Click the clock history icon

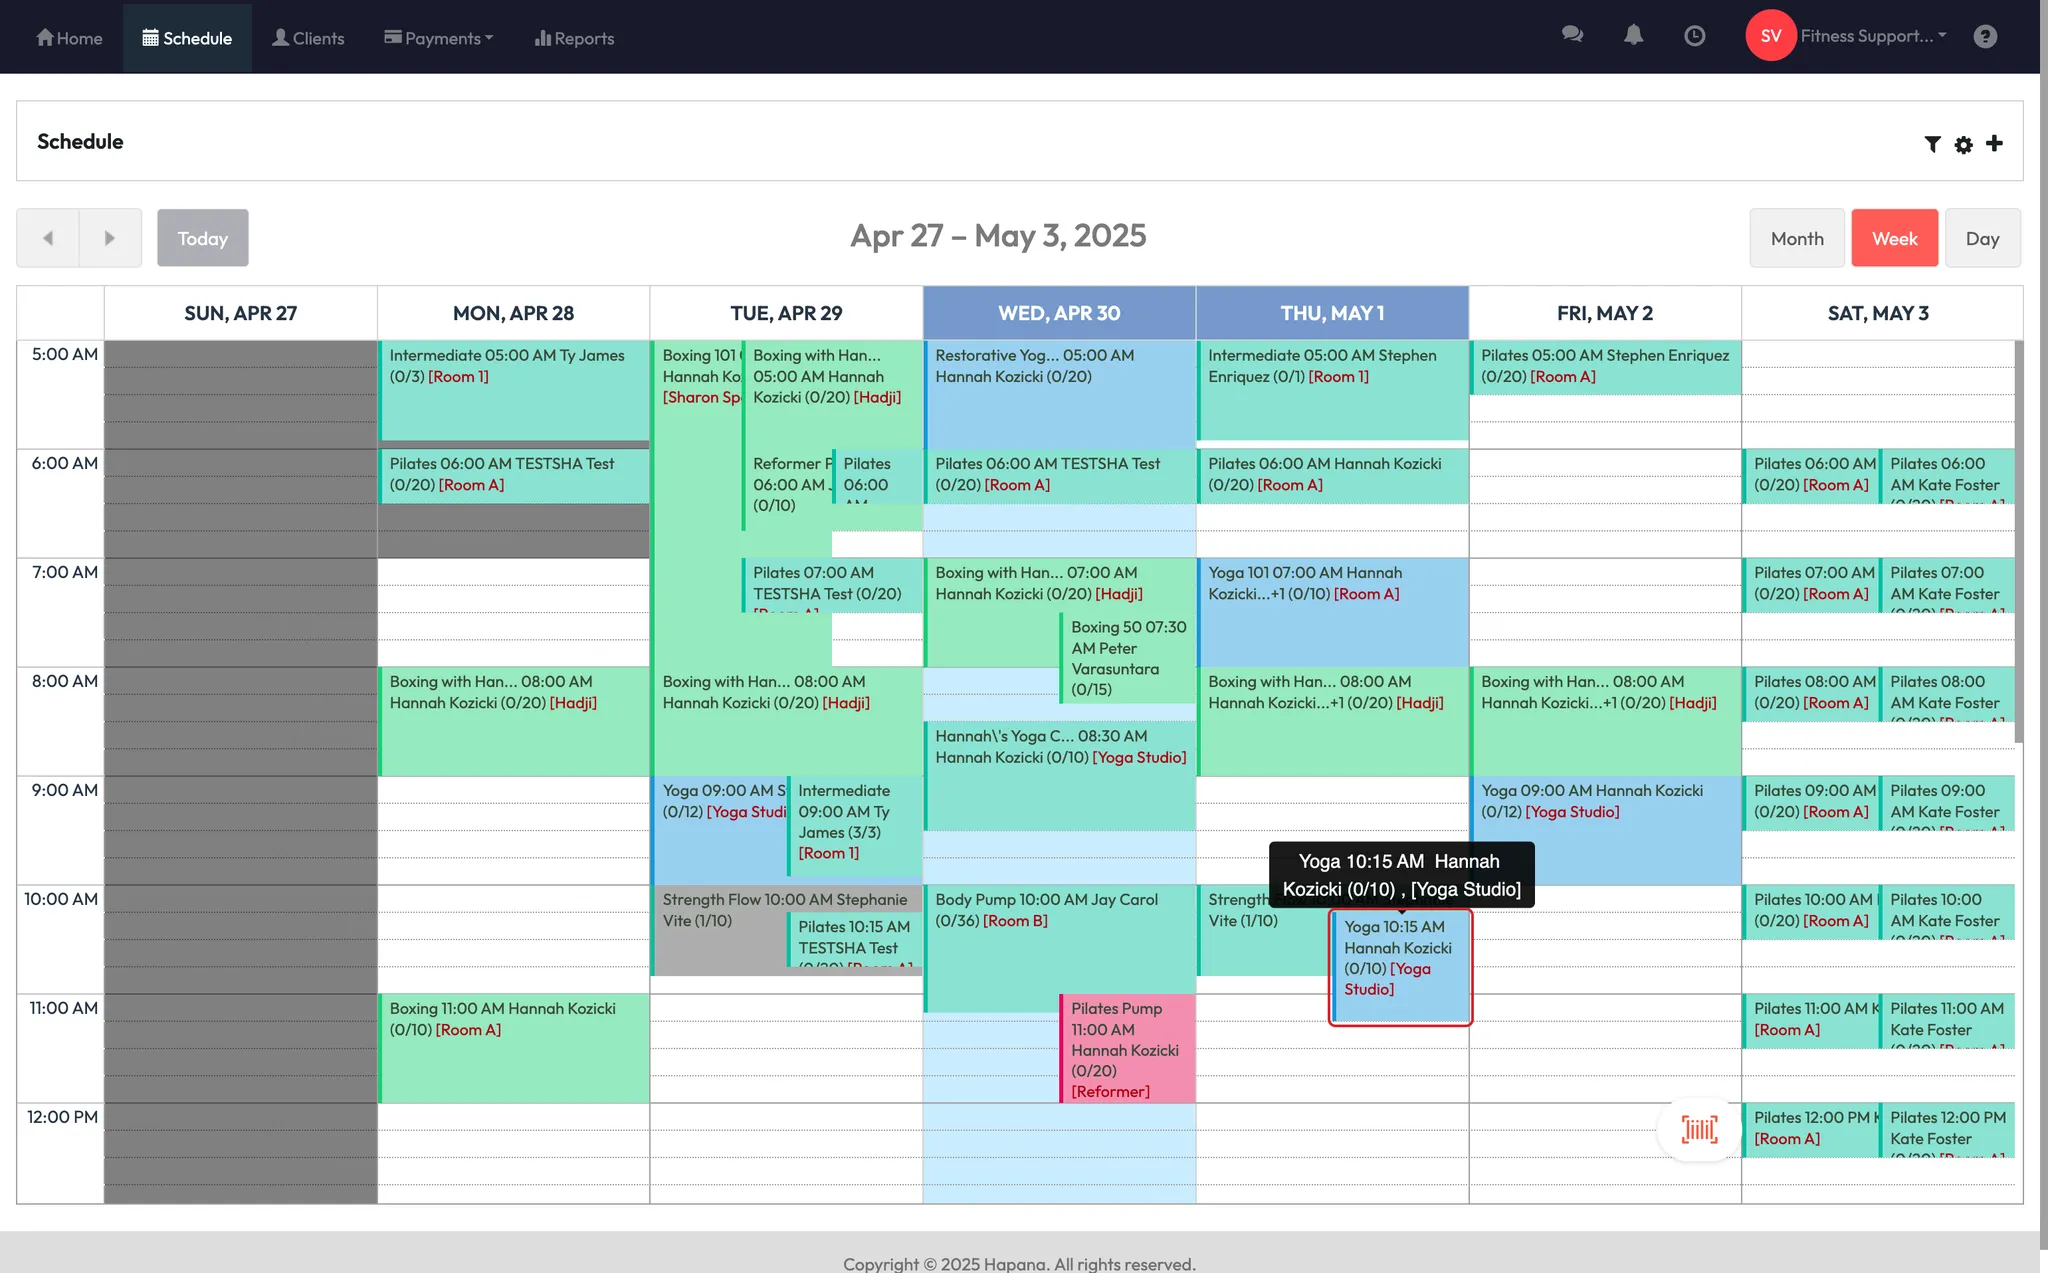1694,36
